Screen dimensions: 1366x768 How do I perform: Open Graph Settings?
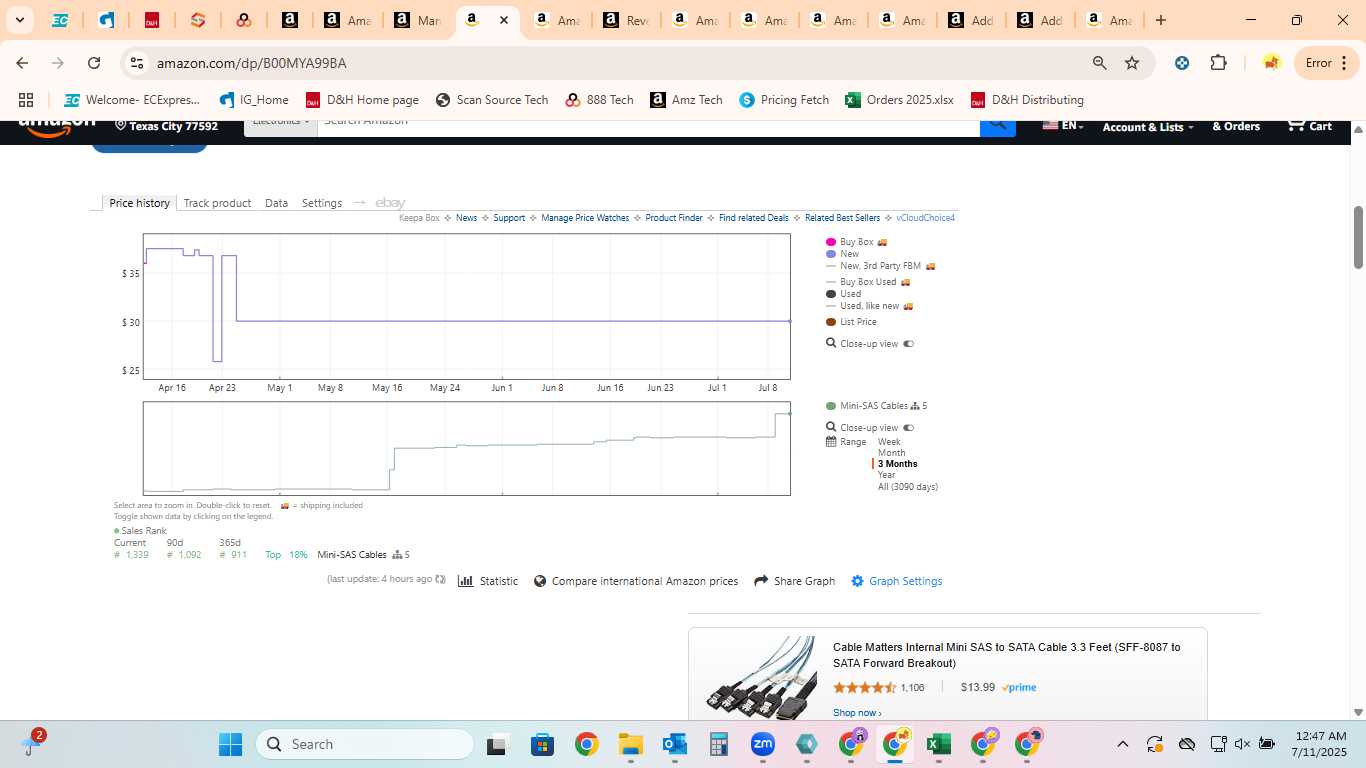897,581
